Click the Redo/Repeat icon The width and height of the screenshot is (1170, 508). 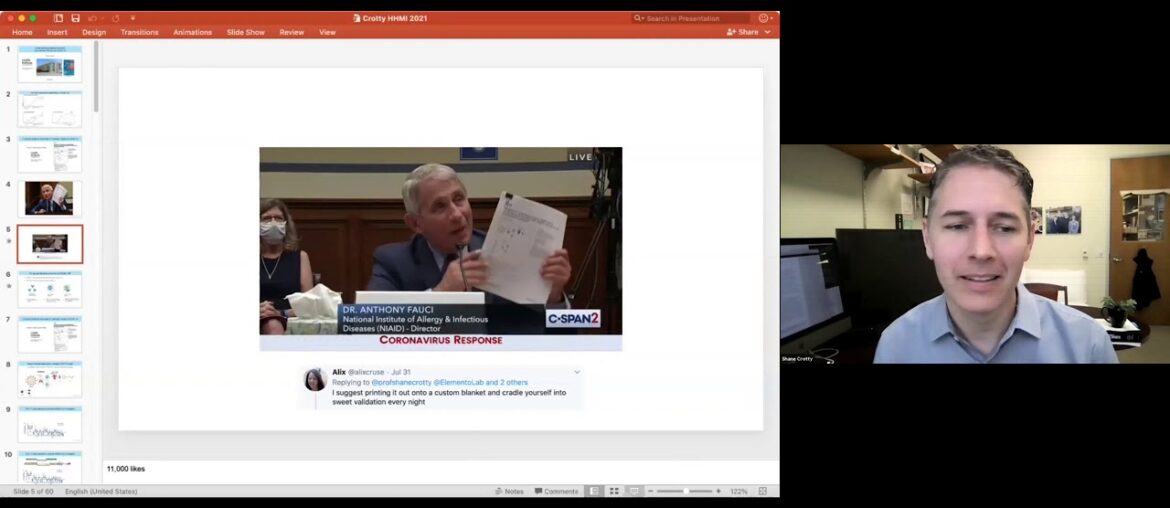(115, 18)
